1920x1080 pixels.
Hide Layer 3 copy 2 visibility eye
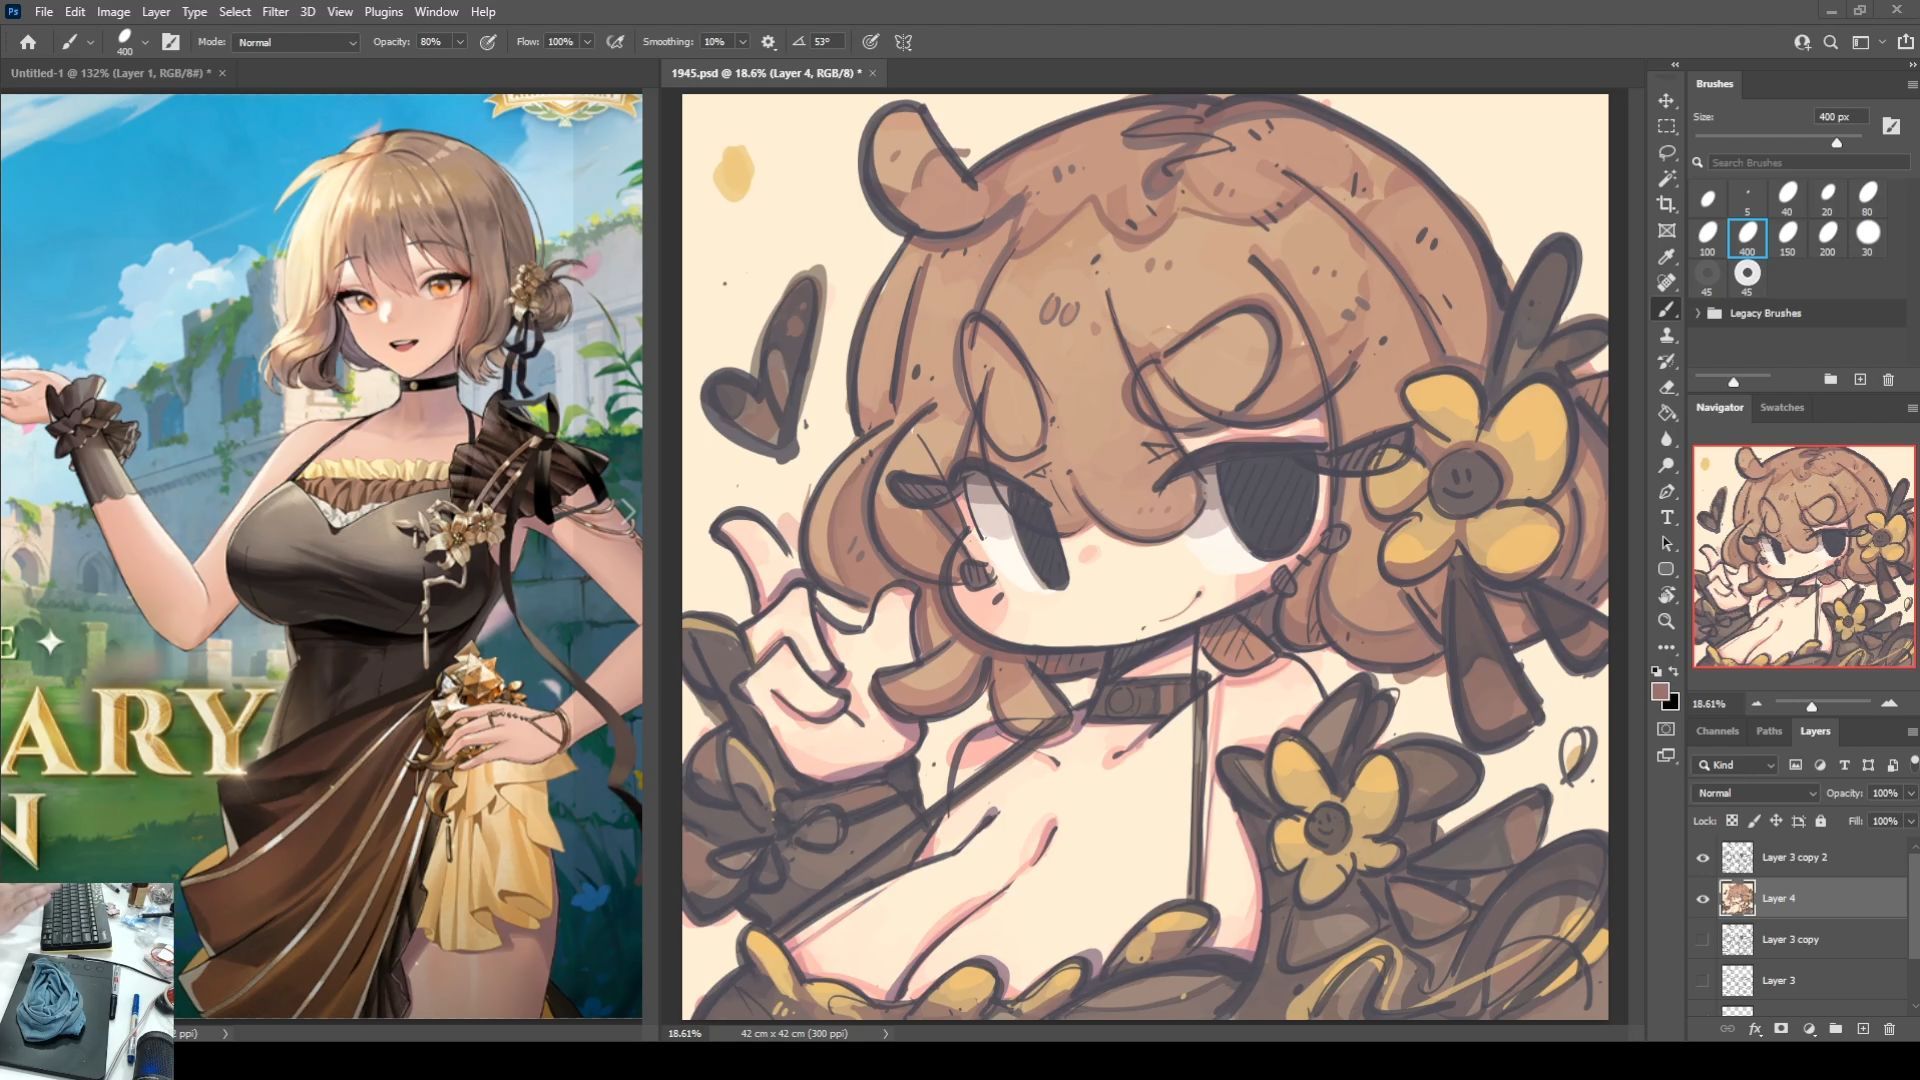(1702, 858)
